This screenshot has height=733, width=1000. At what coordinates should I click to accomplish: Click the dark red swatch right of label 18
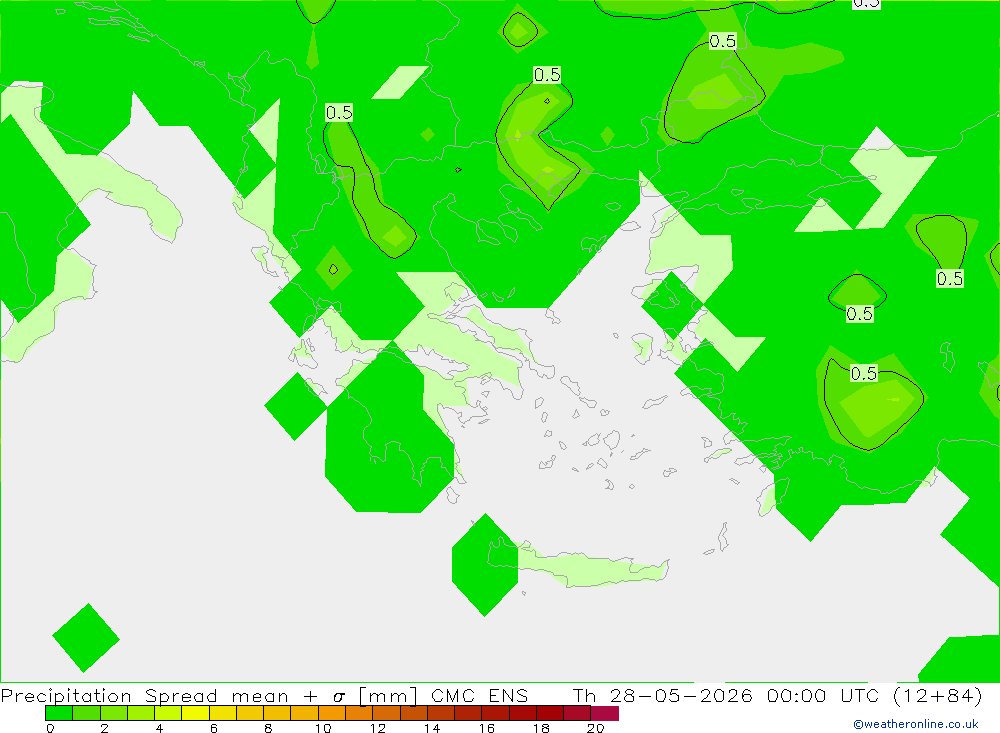(550, 713)
